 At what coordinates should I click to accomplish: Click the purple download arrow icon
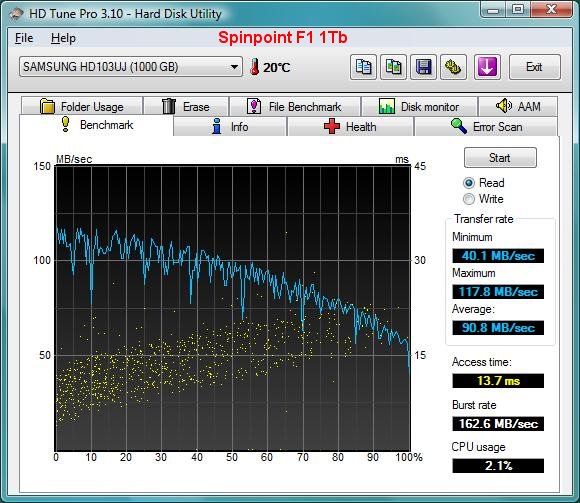(488, 67)
